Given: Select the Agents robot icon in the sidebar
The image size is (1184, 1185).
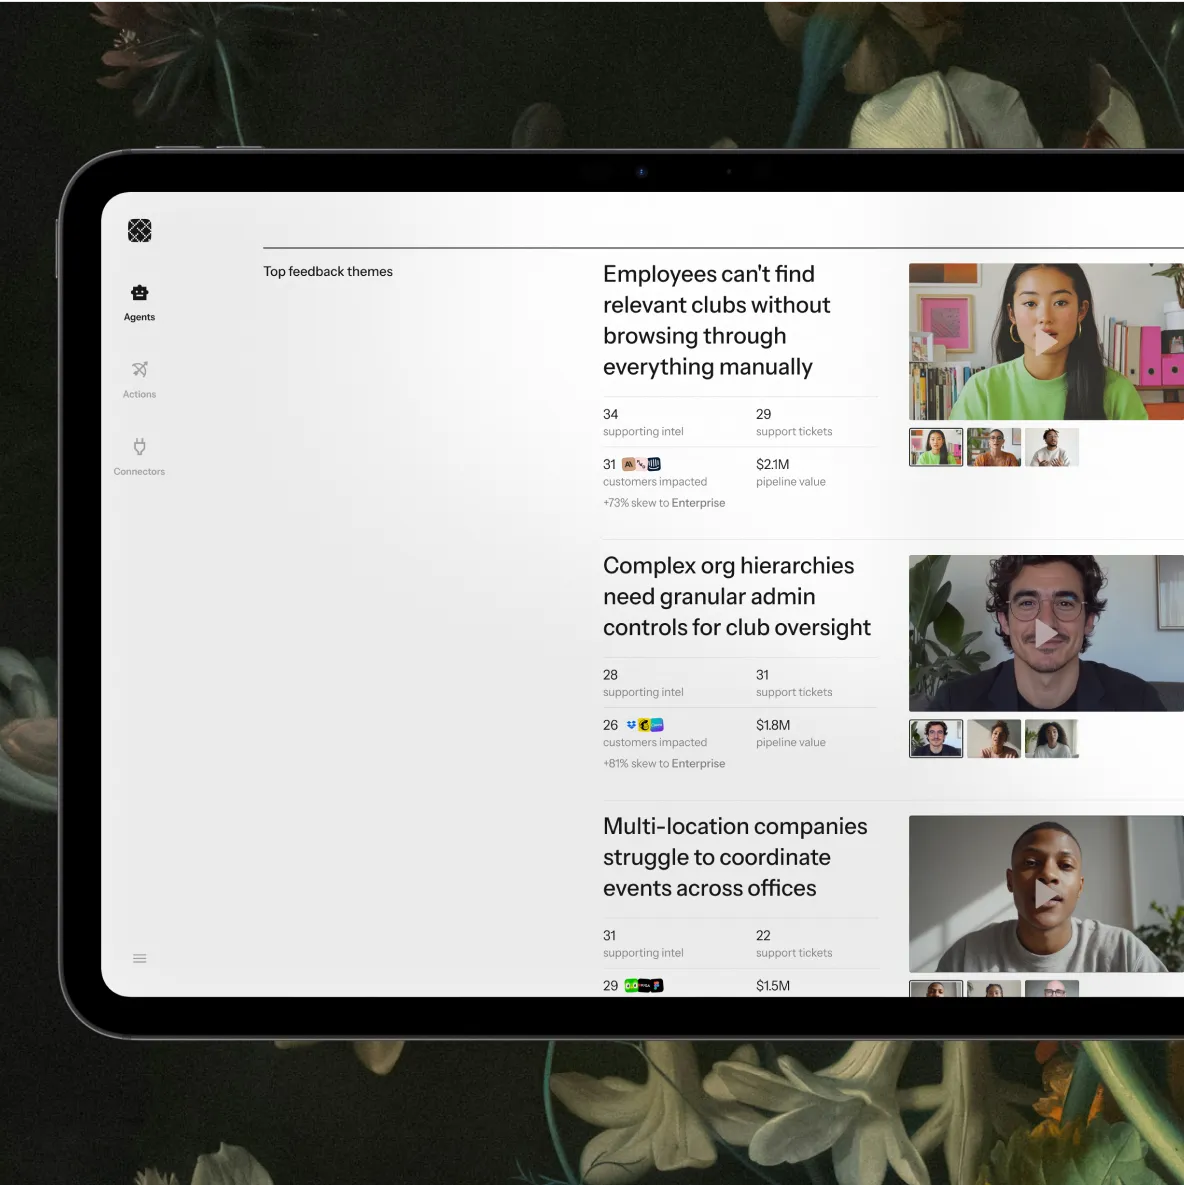Looking at the screenshot, I should [x=139, y=292].
